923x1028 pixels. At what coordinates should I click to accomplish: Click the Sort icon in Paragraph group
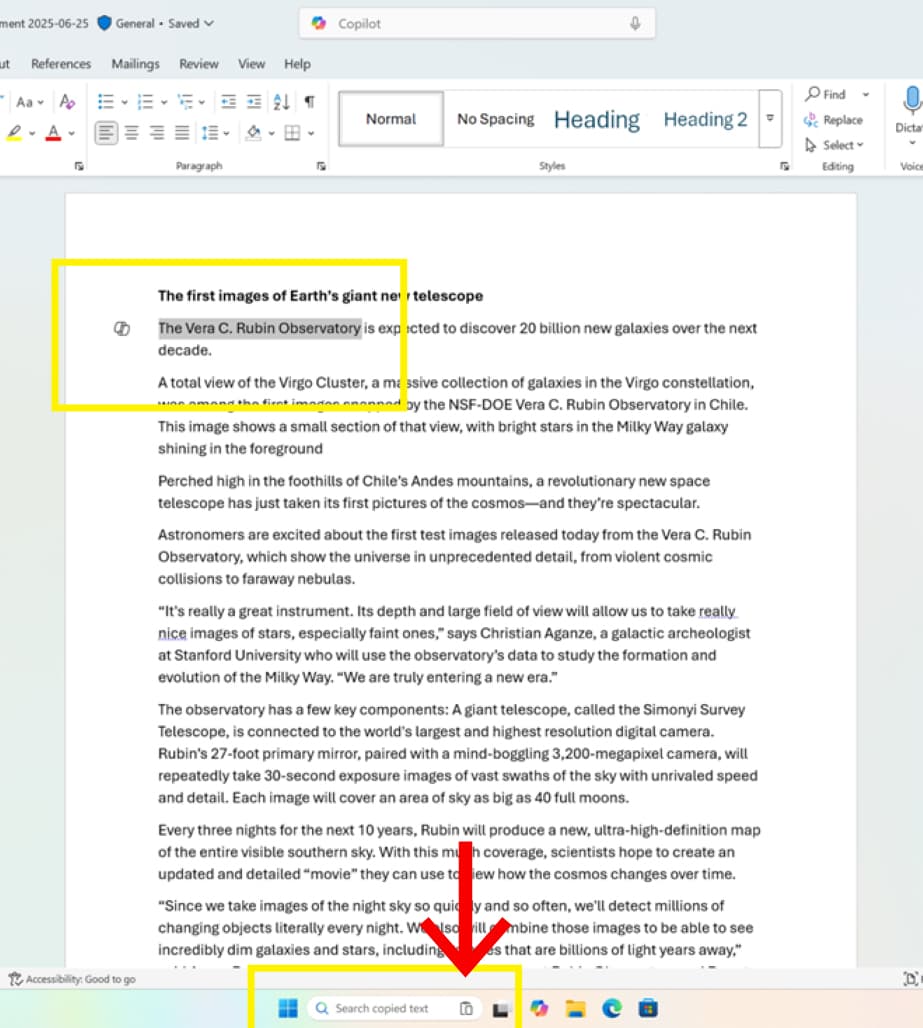[x=281, y=102]
